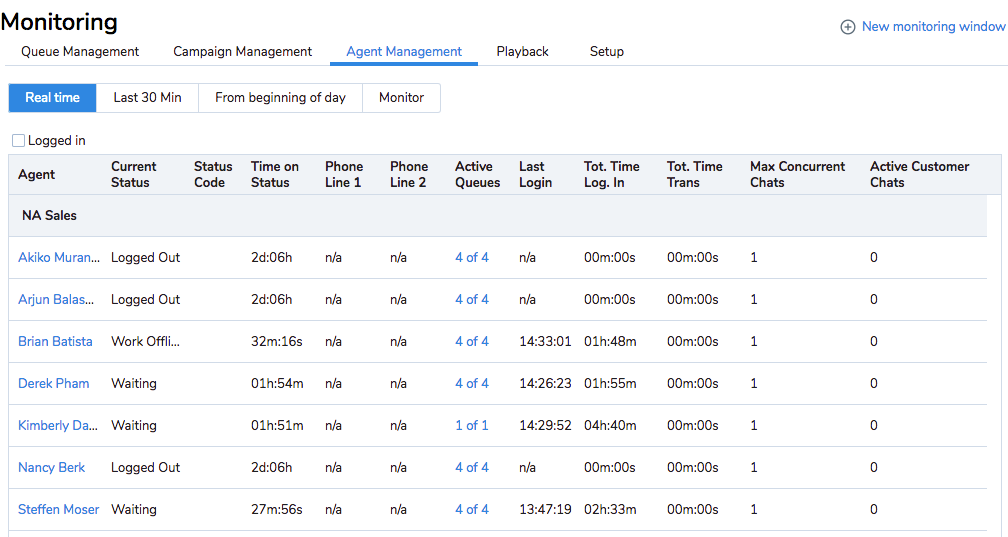Click Steffen Moser's total login time 02h:33m
Viewport: 1008px width, 537px height.
coord(610,509)
